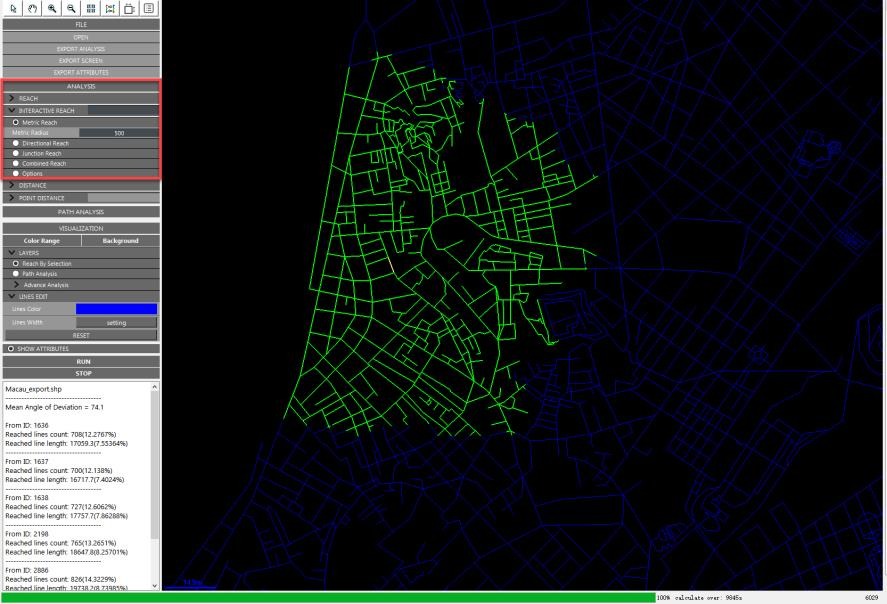
Task: Click the blue Lines Color swatch
Action: (x=117, y=309)
